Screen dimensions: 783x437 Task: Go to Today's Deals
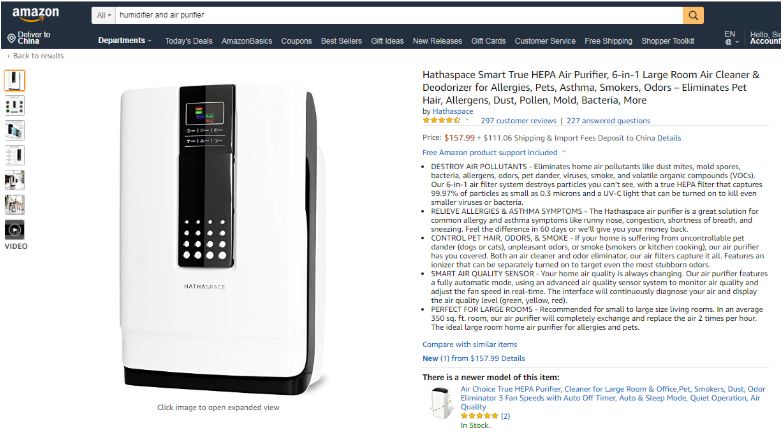coord(189,41)
